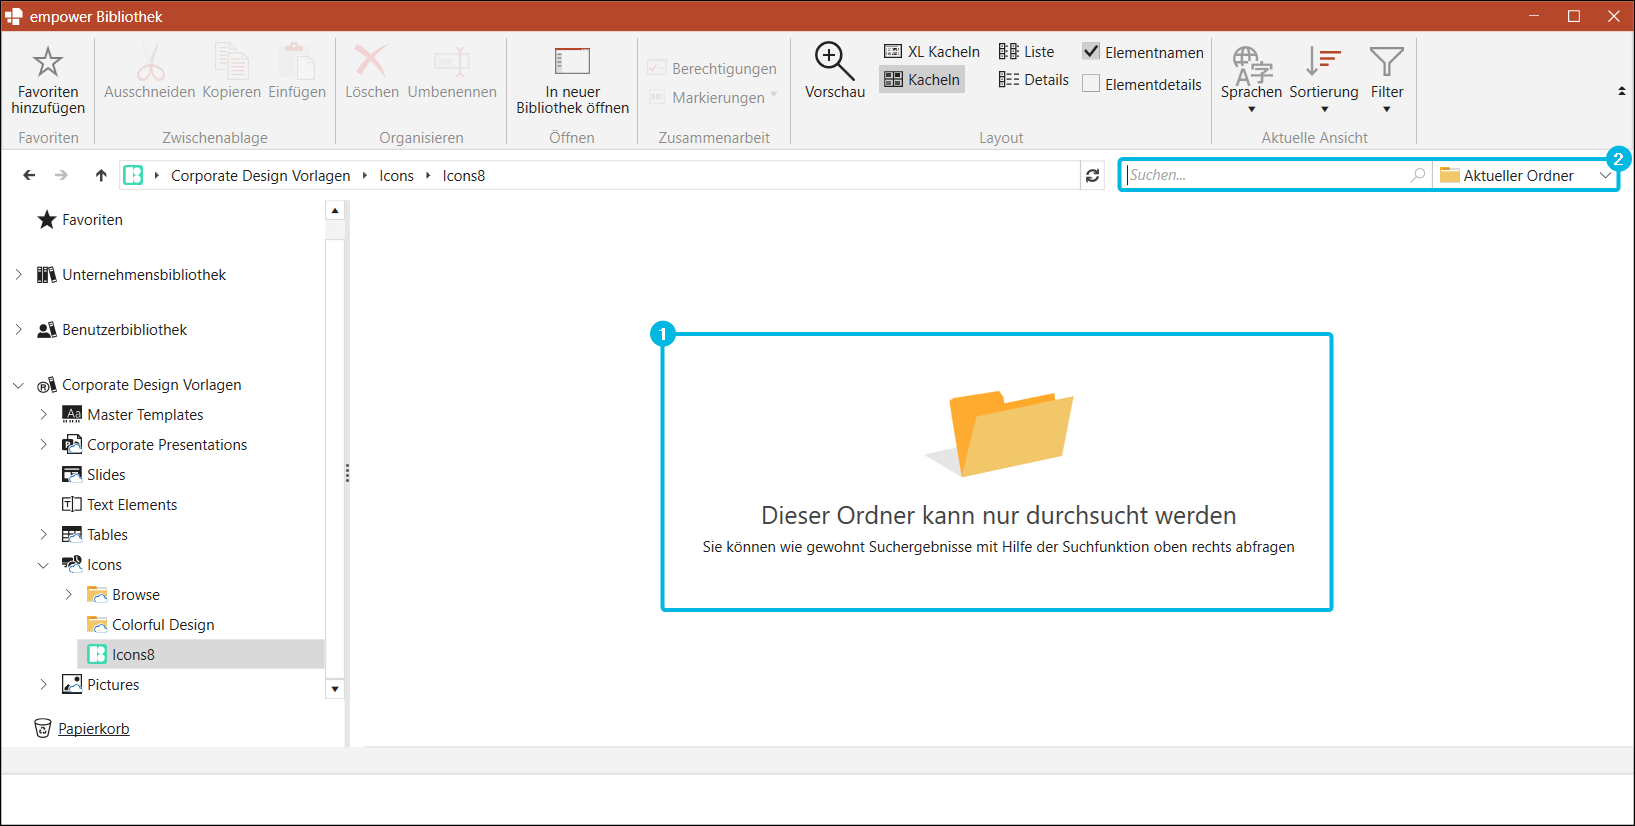
Task: Click the tree scrollbar up arrow
Action: pos(335,210)
